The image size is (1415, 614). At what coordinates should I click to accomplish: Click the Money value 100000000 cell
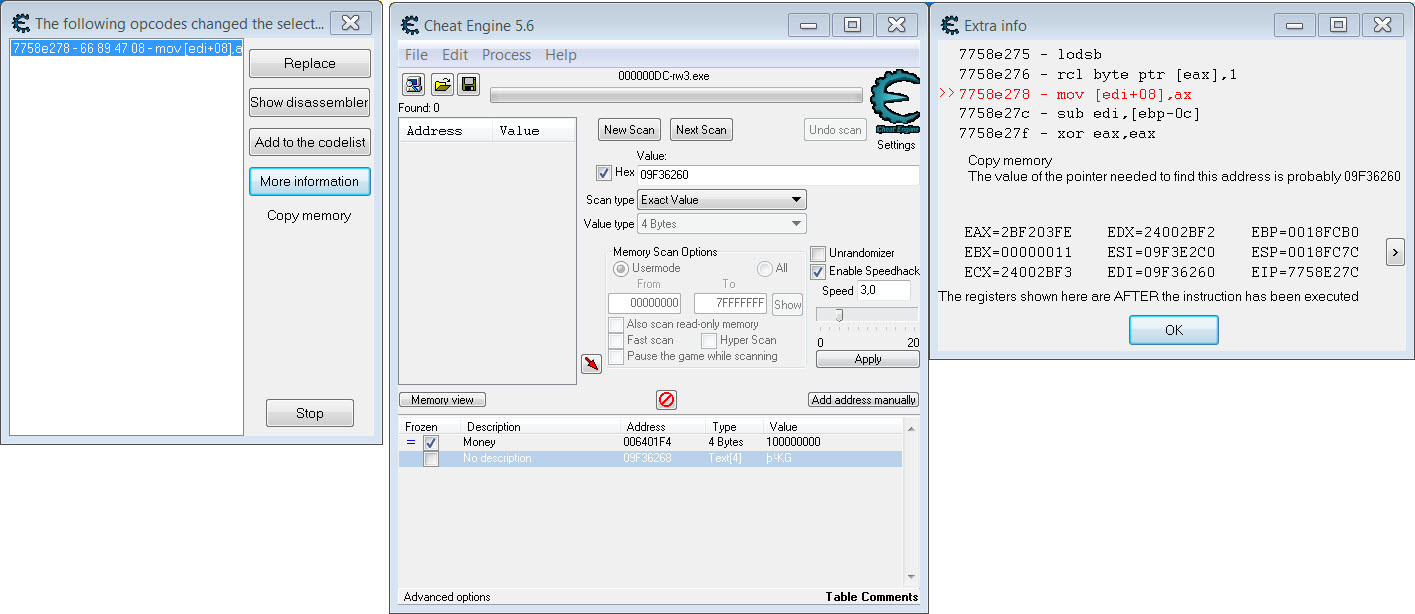794,442
